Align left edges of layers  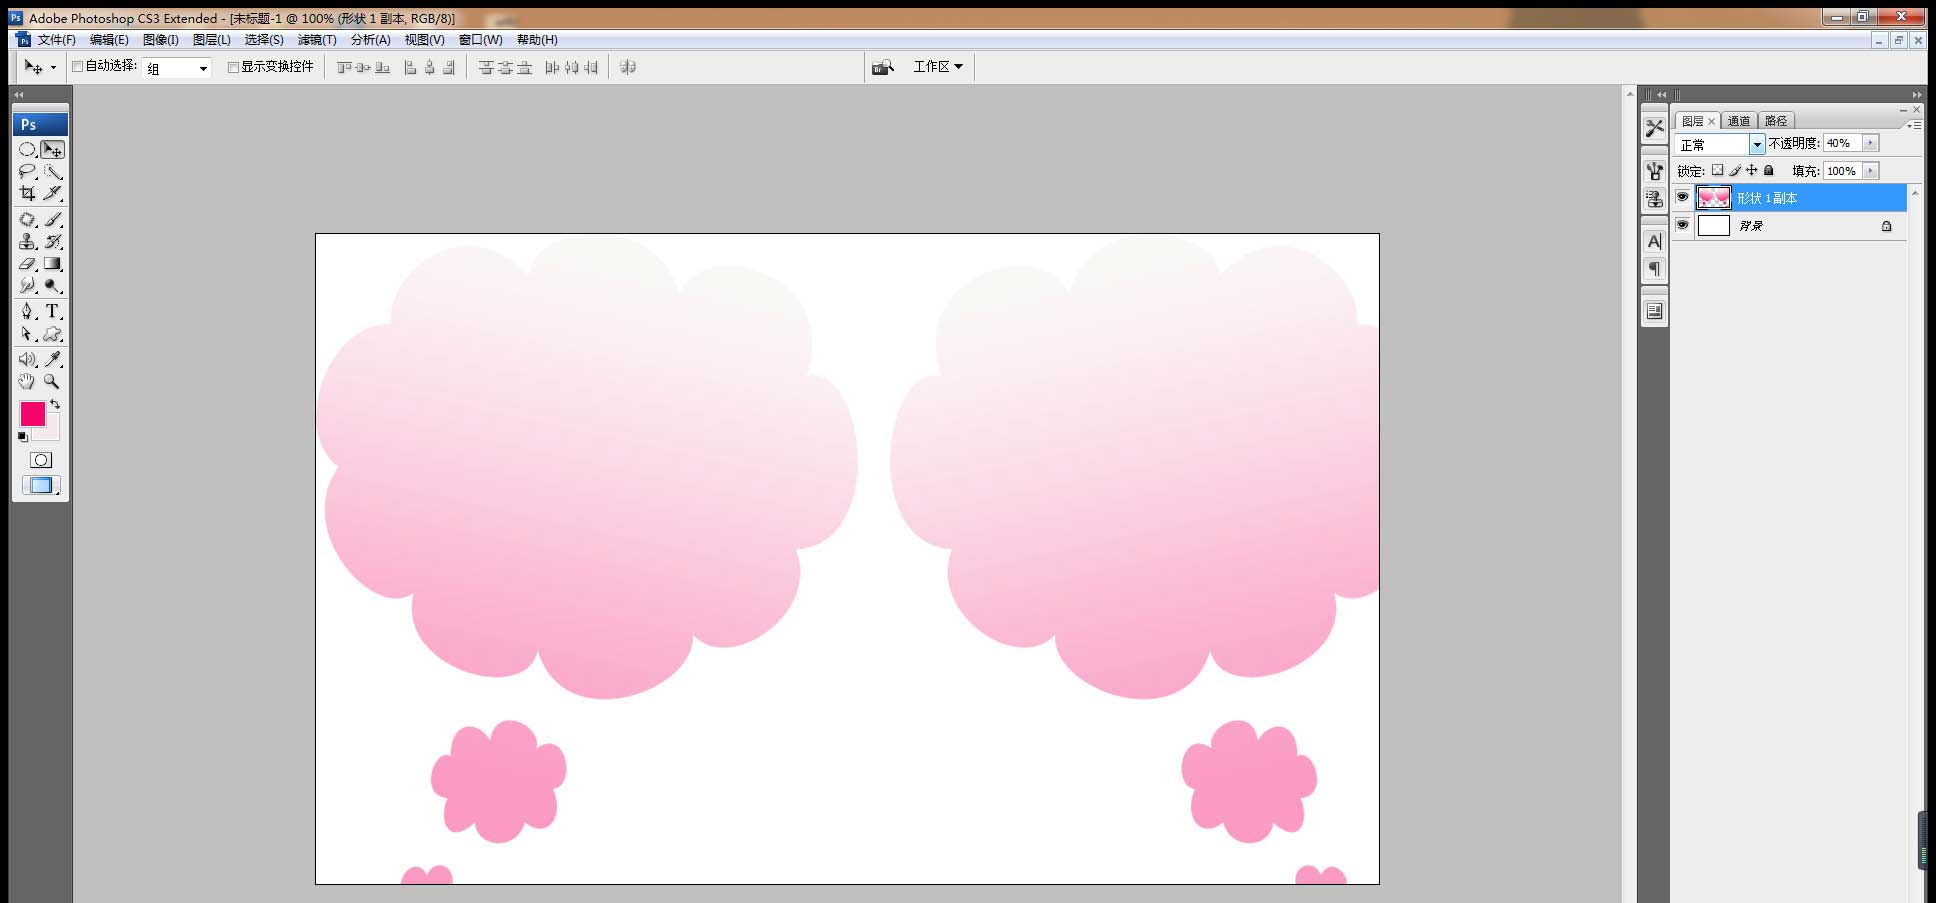[411, 67]
